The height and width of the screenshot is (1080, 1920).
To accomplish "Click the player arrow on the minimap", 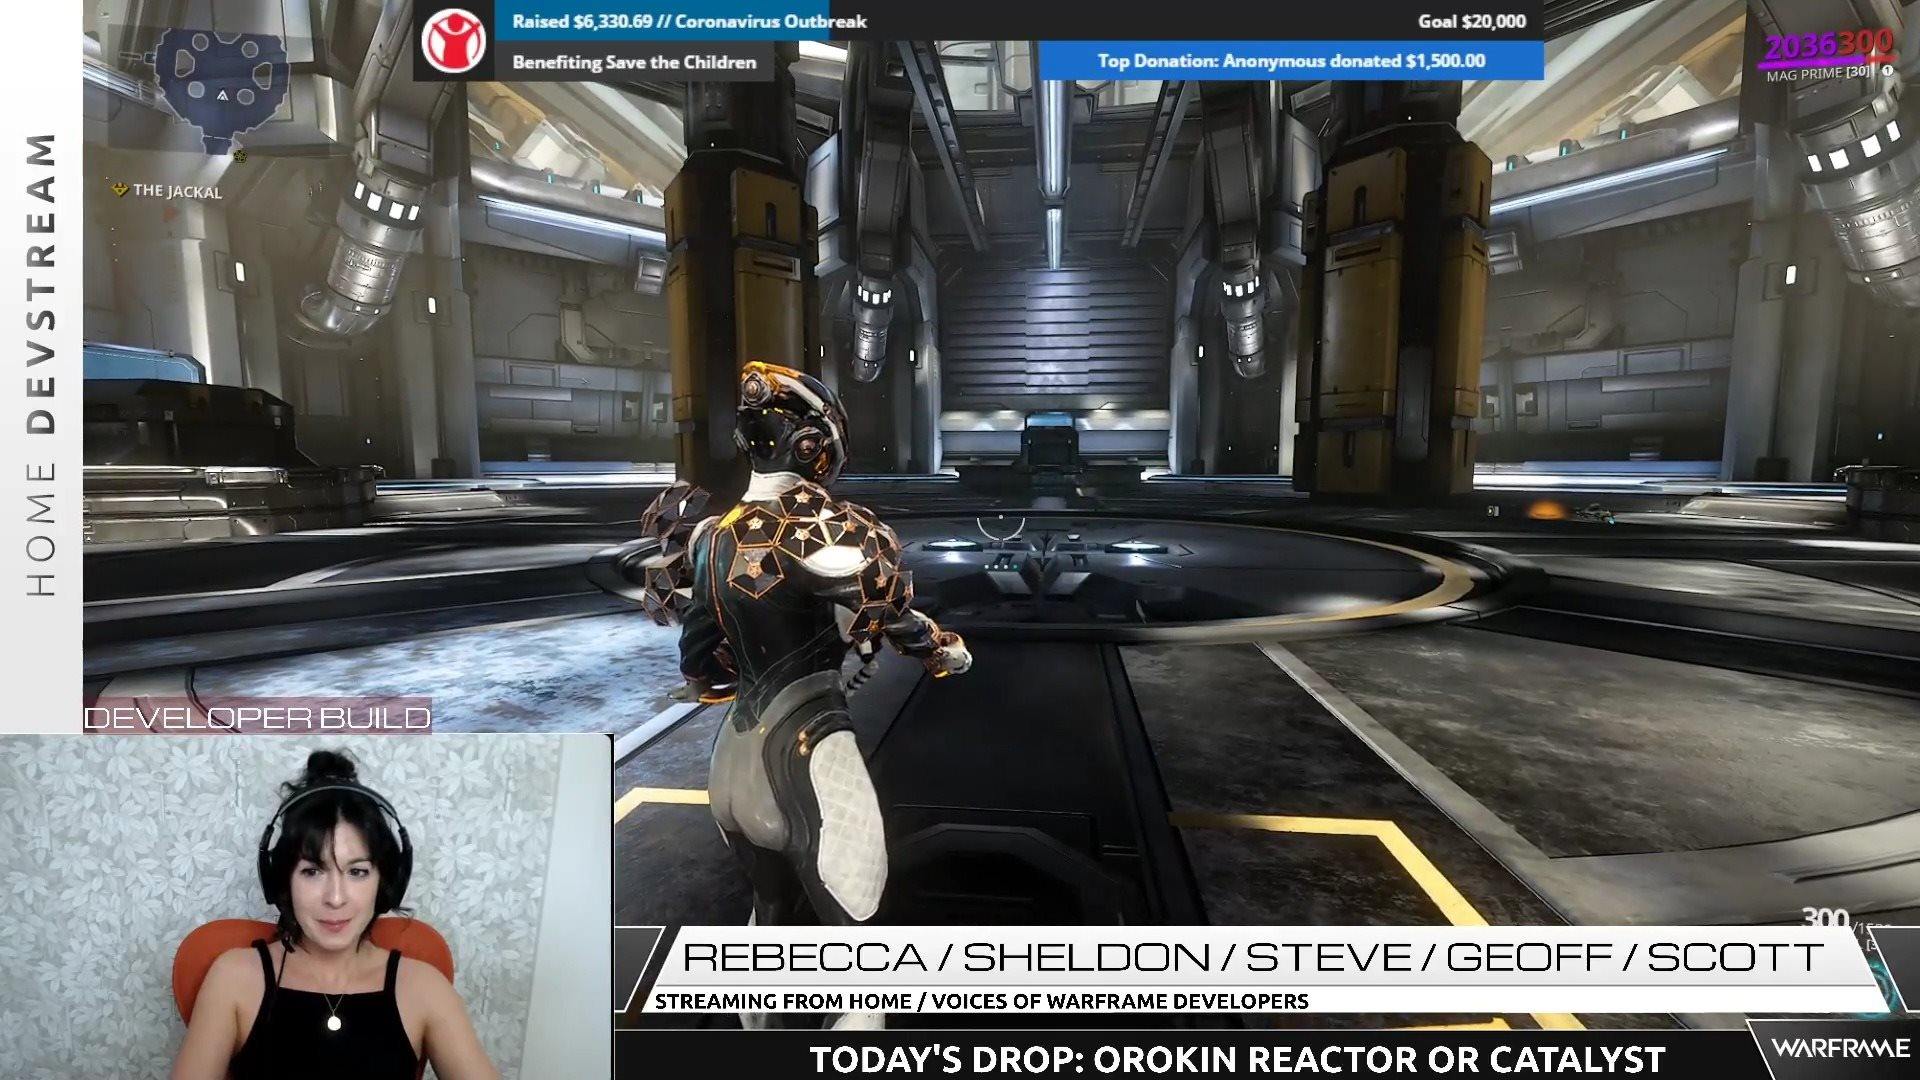I will [x=223, y=95].
